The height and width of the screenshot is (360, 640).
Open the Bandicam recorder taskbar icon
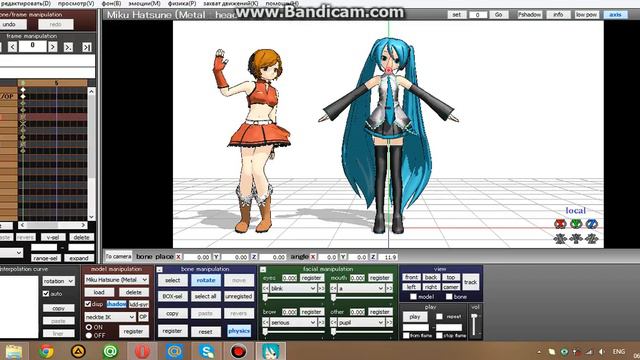tap(238, 351)
